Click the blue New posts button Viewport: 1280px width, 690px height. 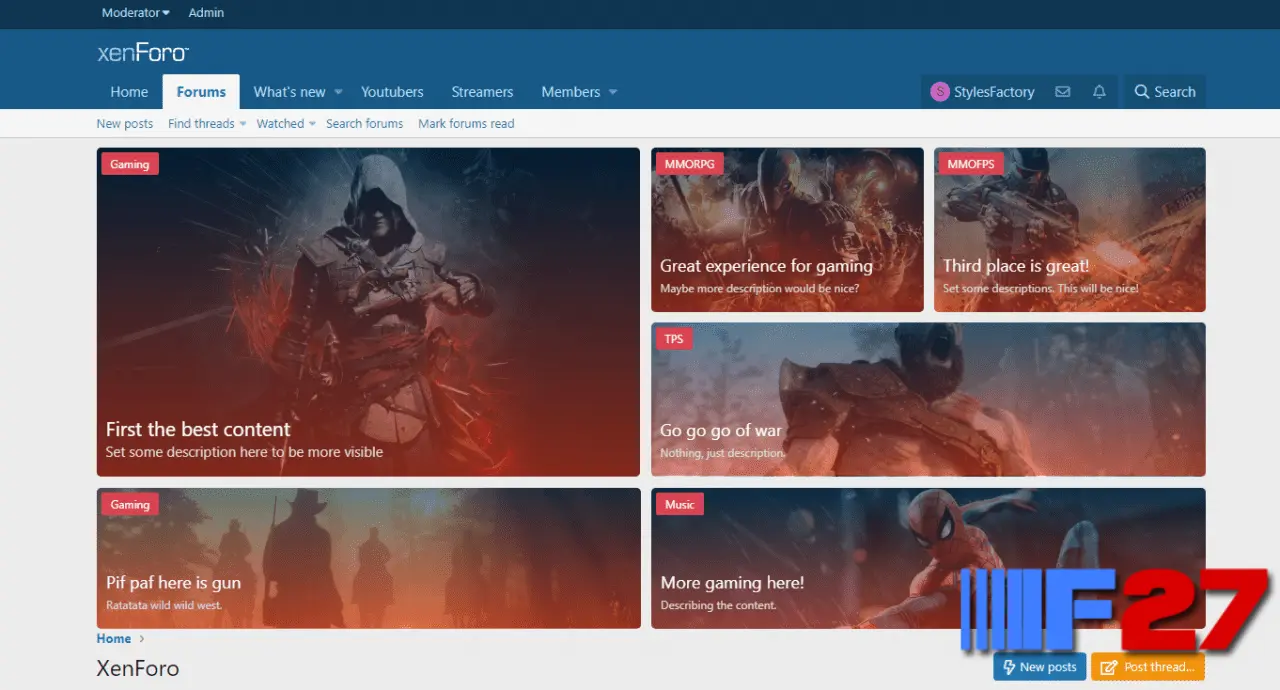point(1039,667)
